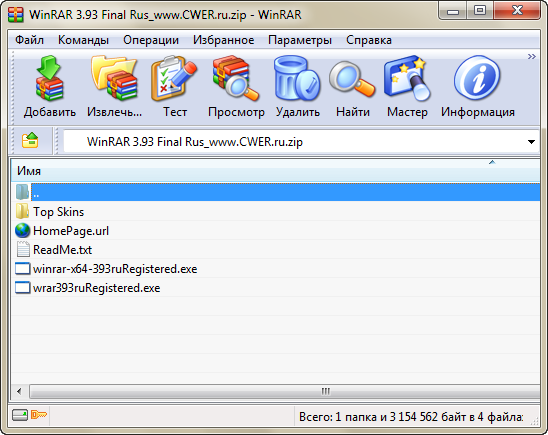Open the Просмотр (View) tool
The height and width of the screenshot is (435, 548).
point(236,78)
